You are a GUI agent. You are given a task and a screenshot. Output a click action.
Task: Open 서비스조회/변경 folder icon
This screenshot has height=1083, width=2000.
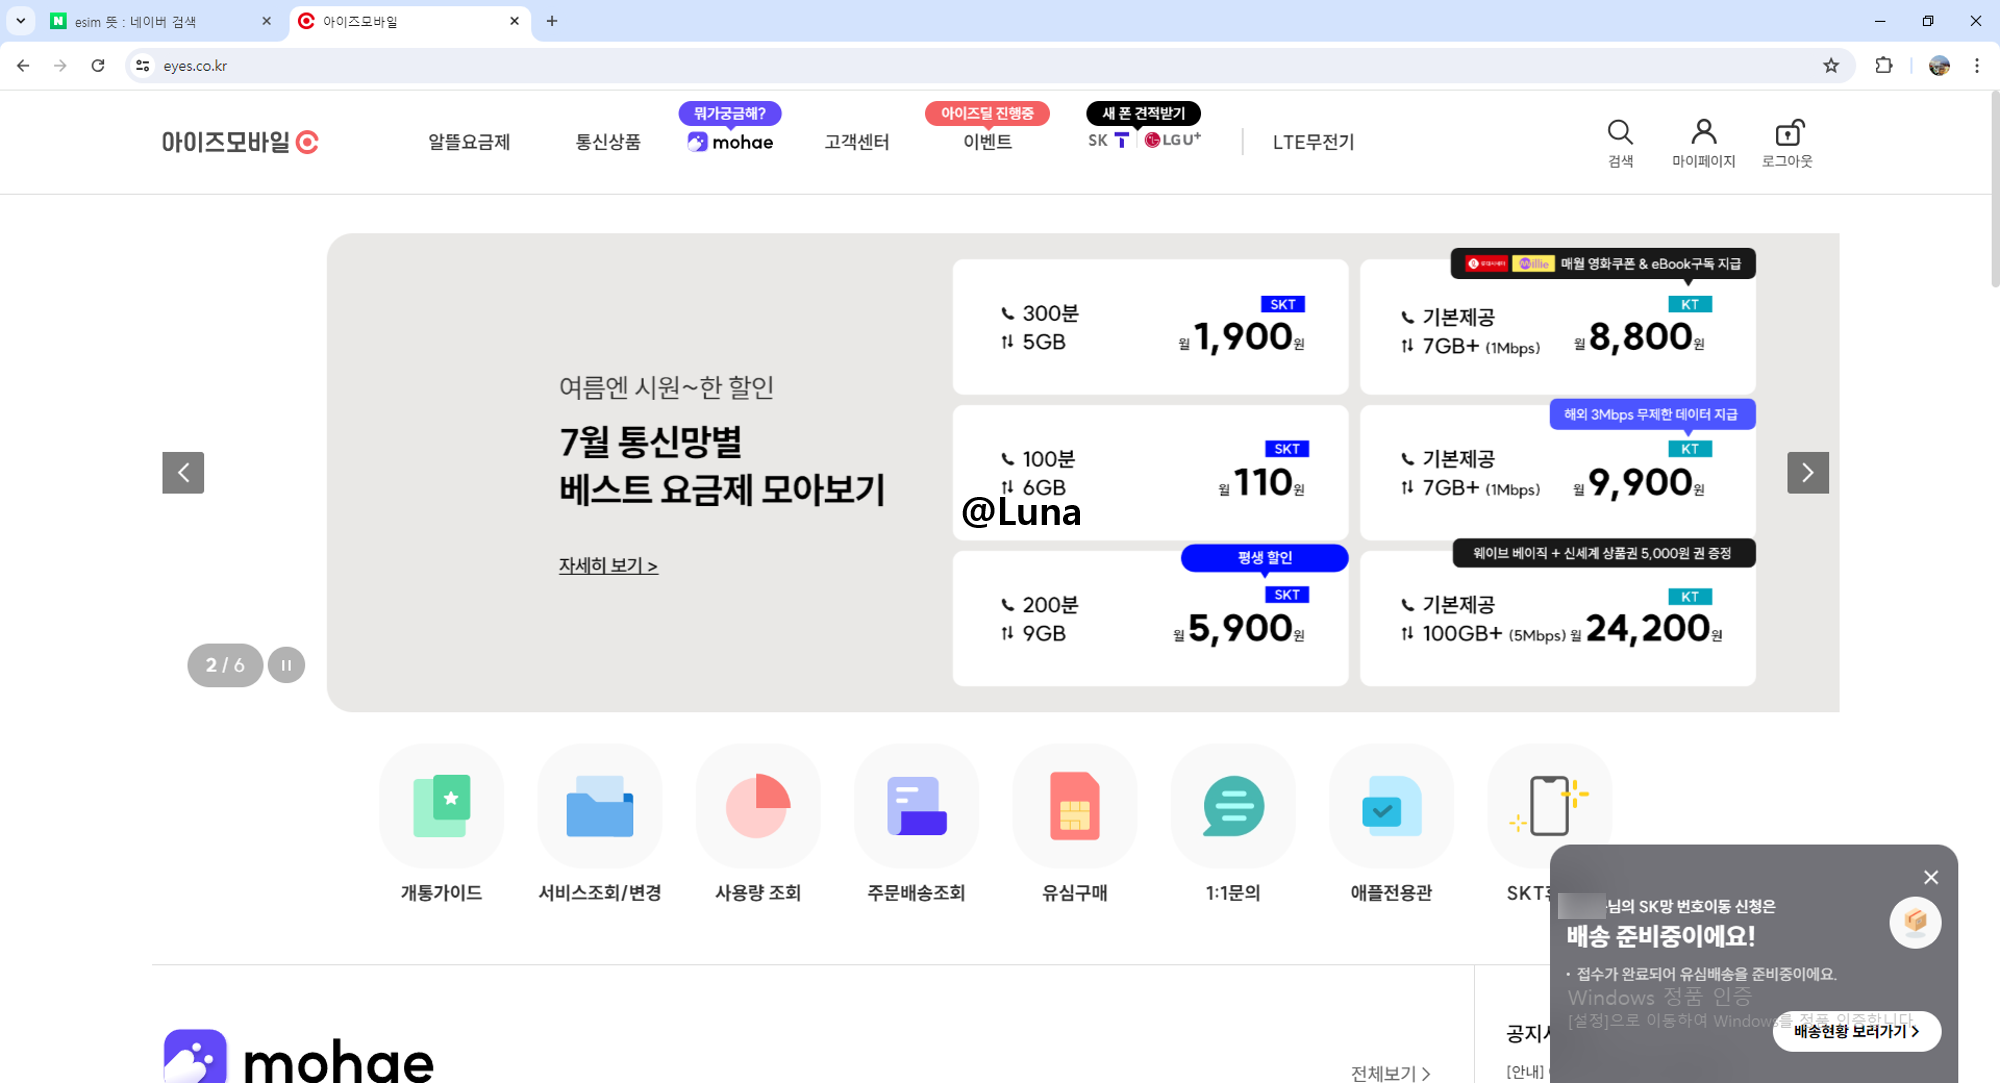click(599, 806)
